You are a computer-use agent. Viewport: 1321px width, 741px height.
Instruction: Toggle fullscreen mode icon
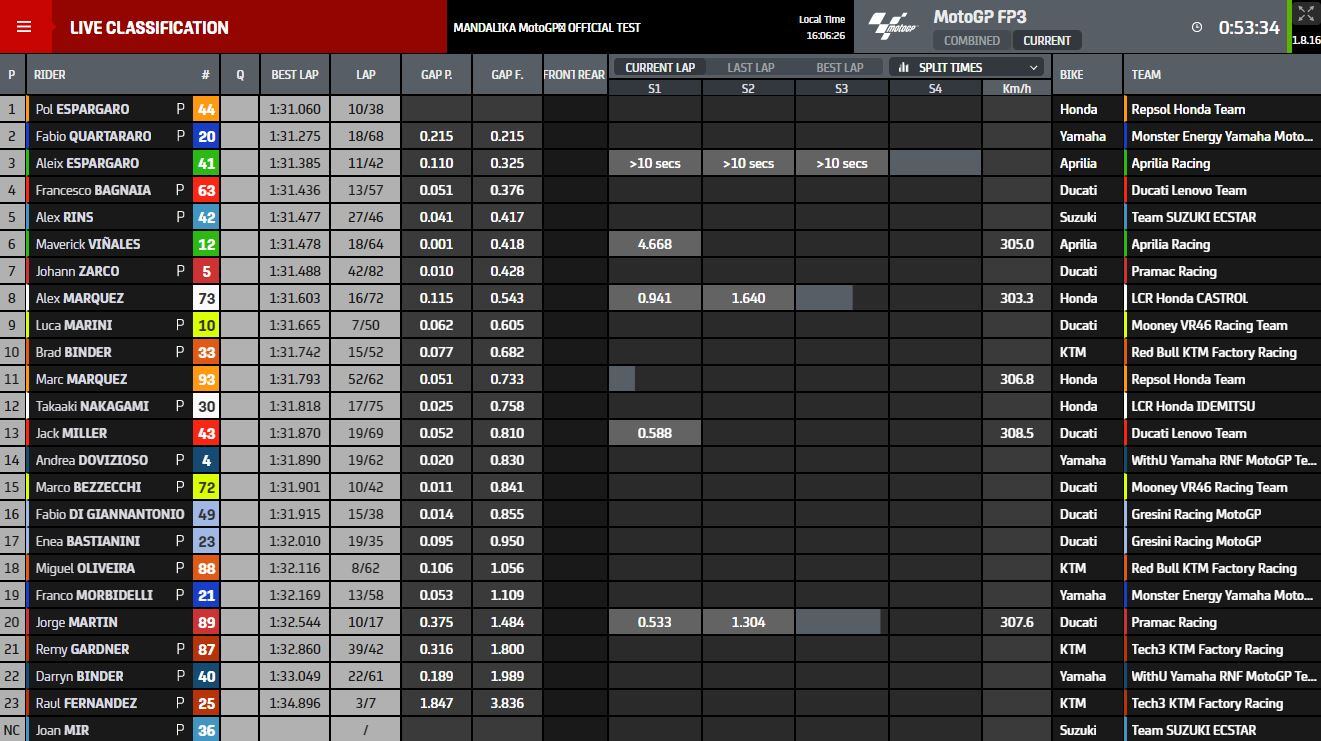tap(1305, 14)
